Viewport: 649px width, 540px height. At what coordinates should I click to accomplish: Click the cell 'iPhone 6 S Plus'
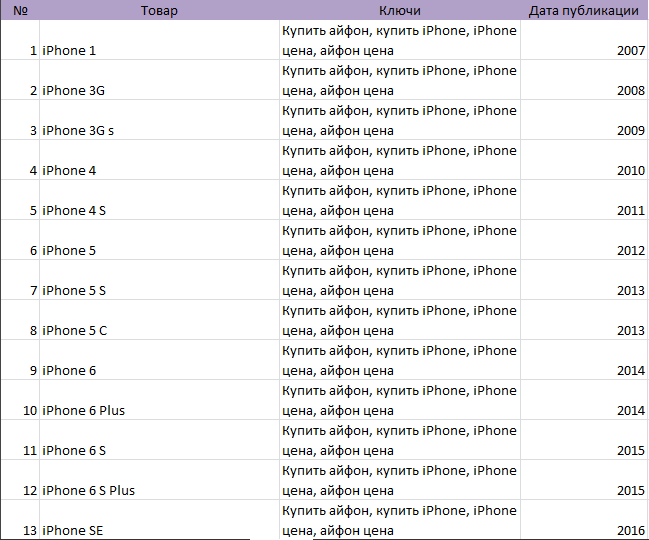[159, 480]
